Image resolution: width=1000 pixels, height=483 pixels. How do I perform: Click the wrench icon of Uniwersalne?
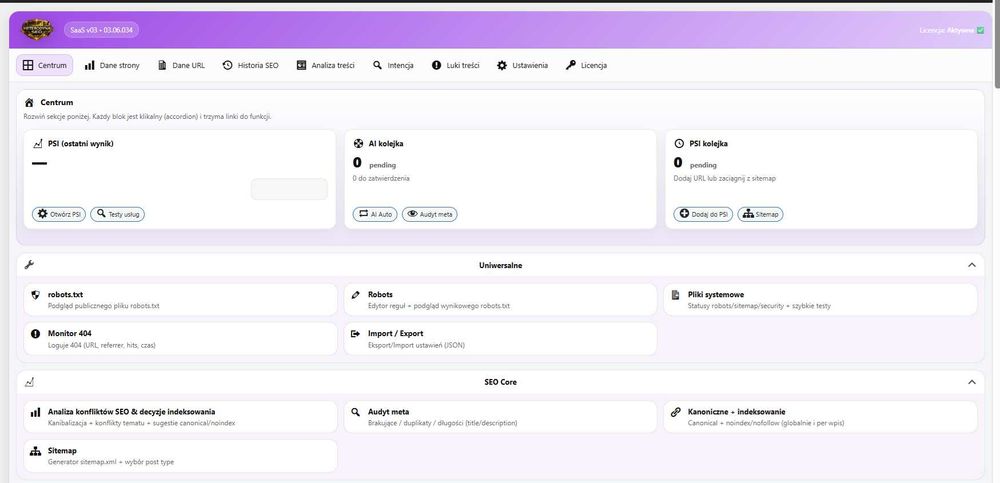[29, 265]
